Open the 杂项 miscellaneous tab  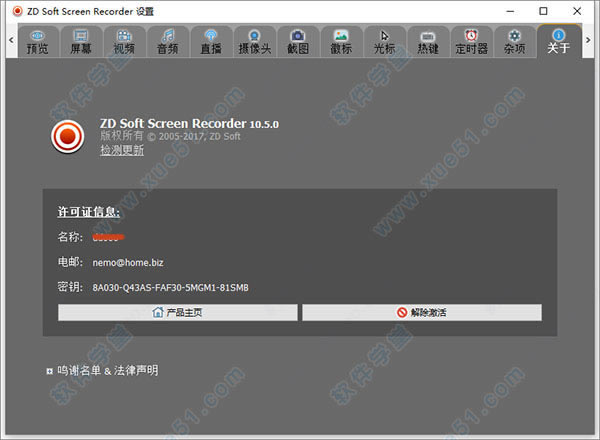click(x=515, y=42)
